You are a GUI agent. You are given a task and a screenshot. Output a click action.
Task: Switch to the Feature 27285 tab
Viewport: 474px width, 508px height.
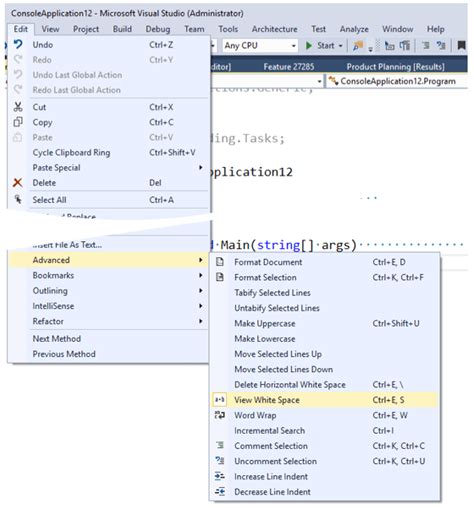(x=289, y=67)
